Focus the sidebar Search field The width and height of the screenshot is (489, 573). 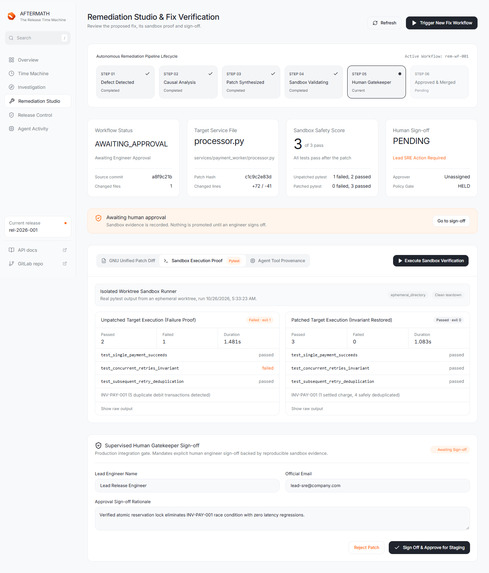point(38,38)
